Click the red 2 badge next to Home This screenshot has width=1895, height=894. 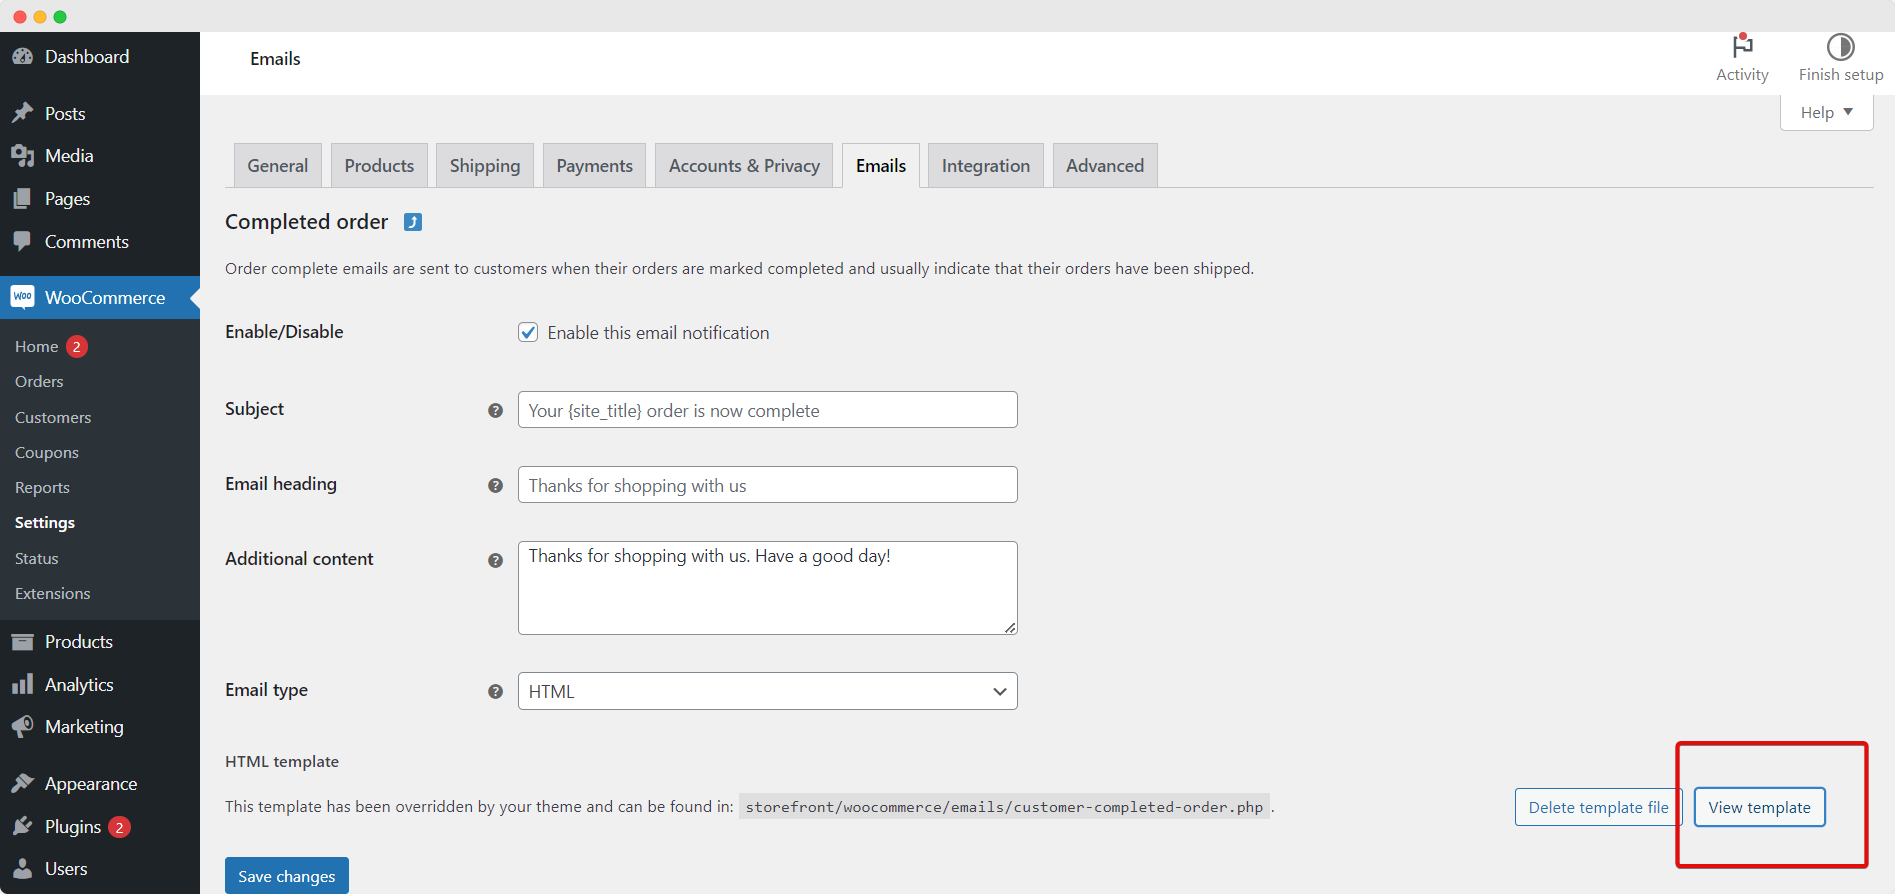tap(77, 346)
